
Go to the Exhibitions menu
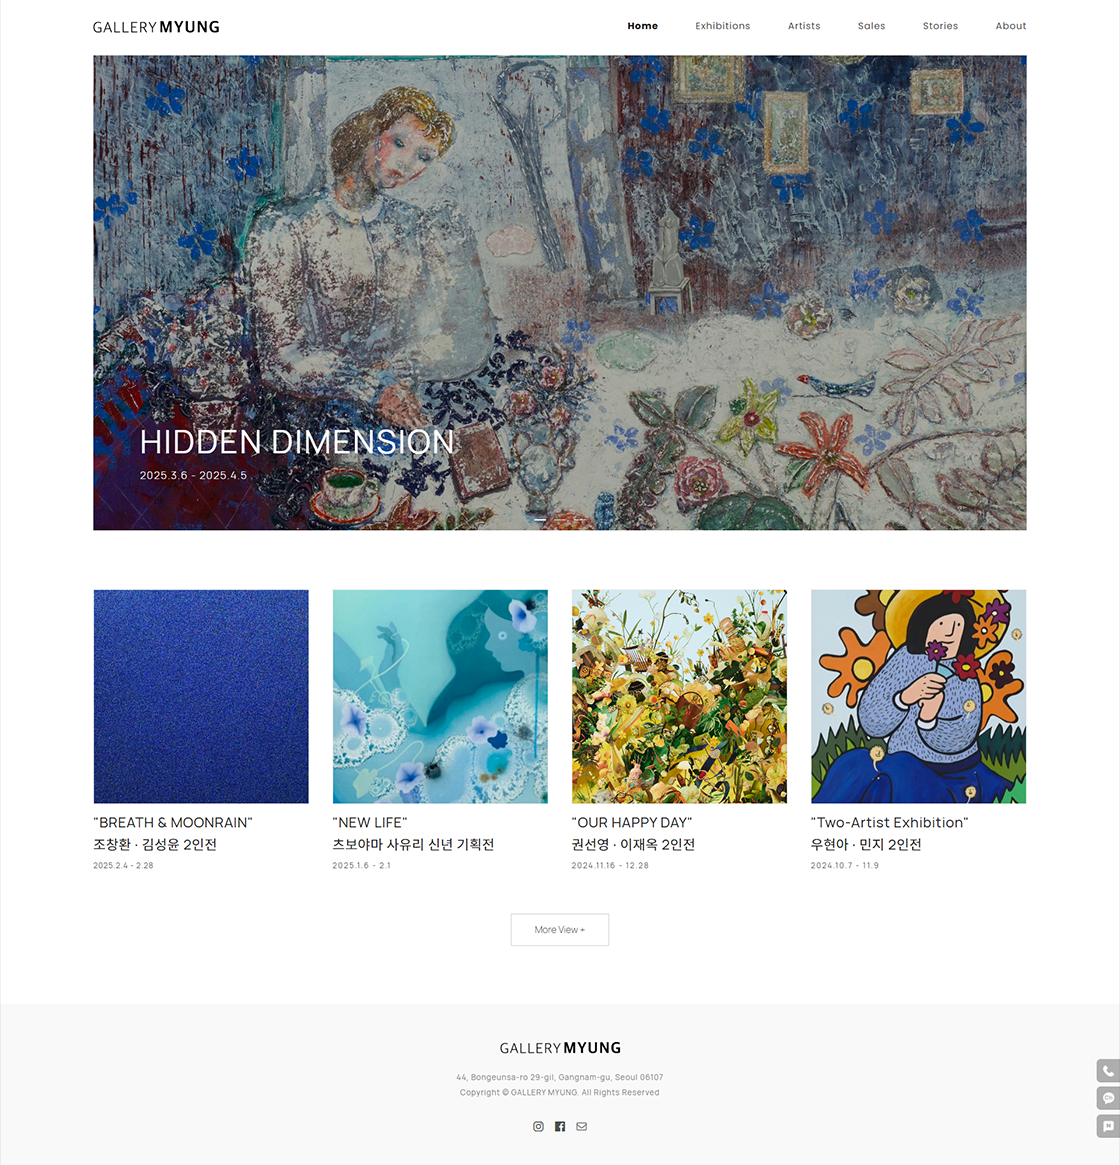tap(722, 26)
